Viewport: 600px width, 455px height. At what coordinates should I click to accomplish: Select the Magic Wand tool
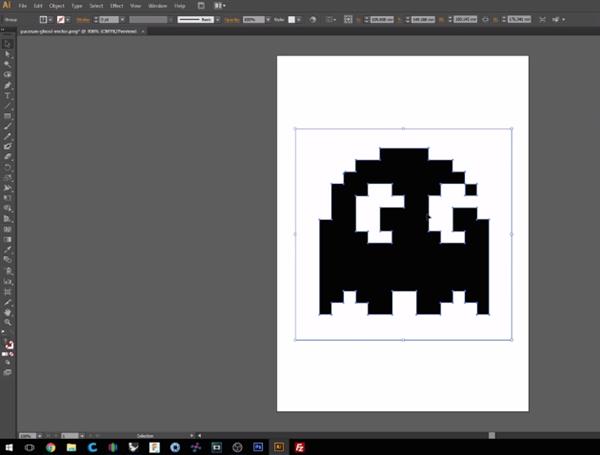(x=7, y=64)
